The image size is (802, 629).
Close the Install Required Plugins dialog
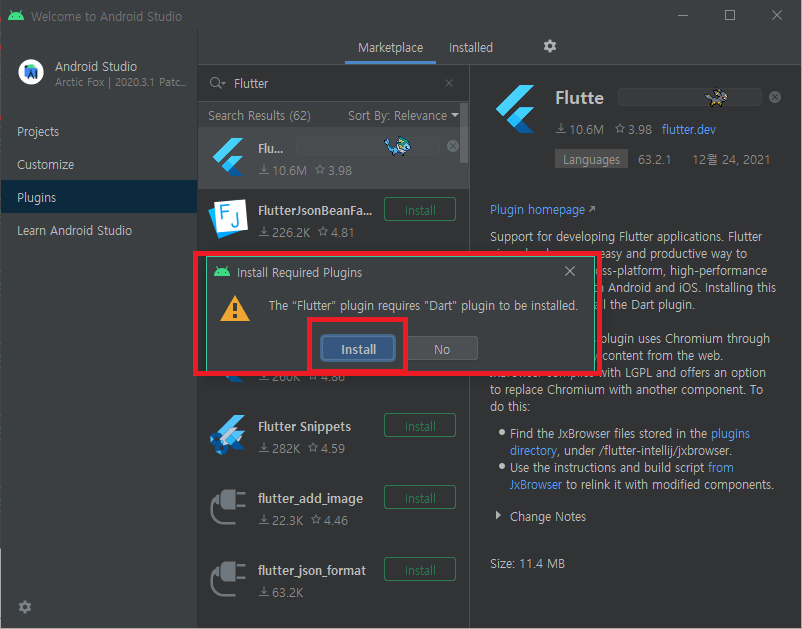(570, 271)
